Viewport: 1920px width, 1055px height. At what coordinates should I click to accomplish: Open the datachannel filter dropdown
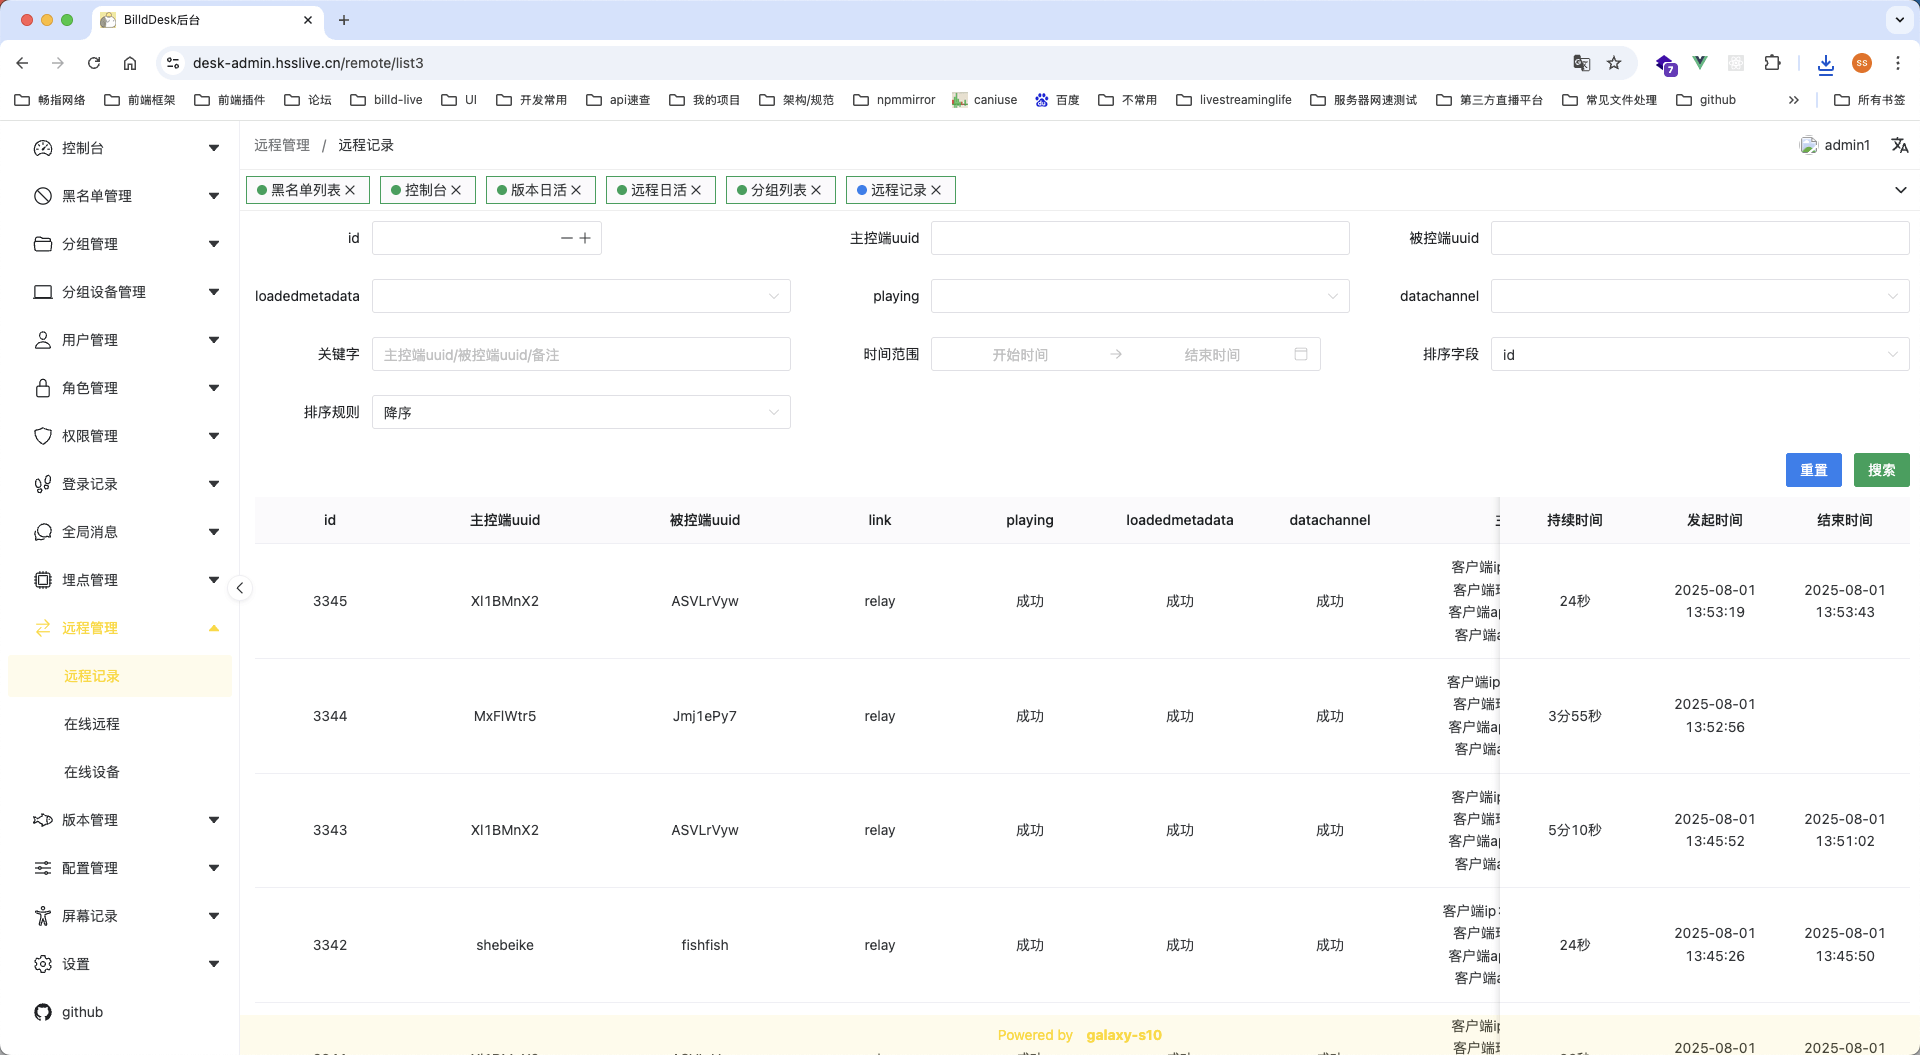tap(1700, 296)
